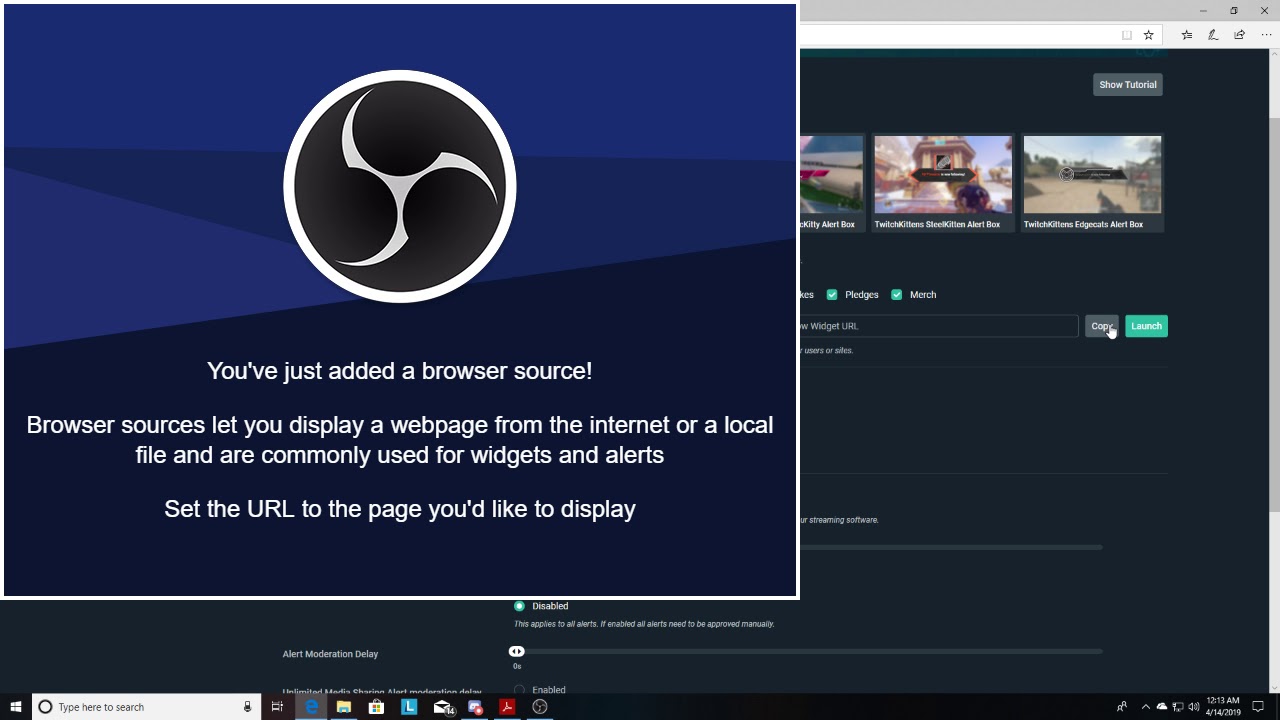This screenshot has height=720, width=1280.
Task: Click the horizontal bar under the streaming software note
Action: coord(951,547)
